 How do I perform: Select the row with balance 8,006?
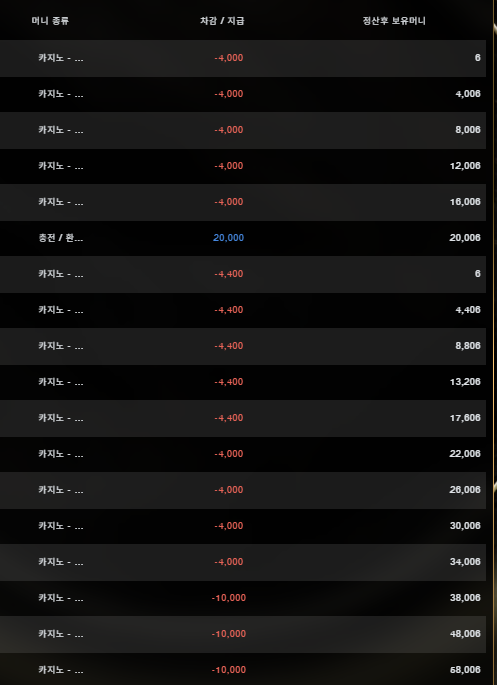243,130
